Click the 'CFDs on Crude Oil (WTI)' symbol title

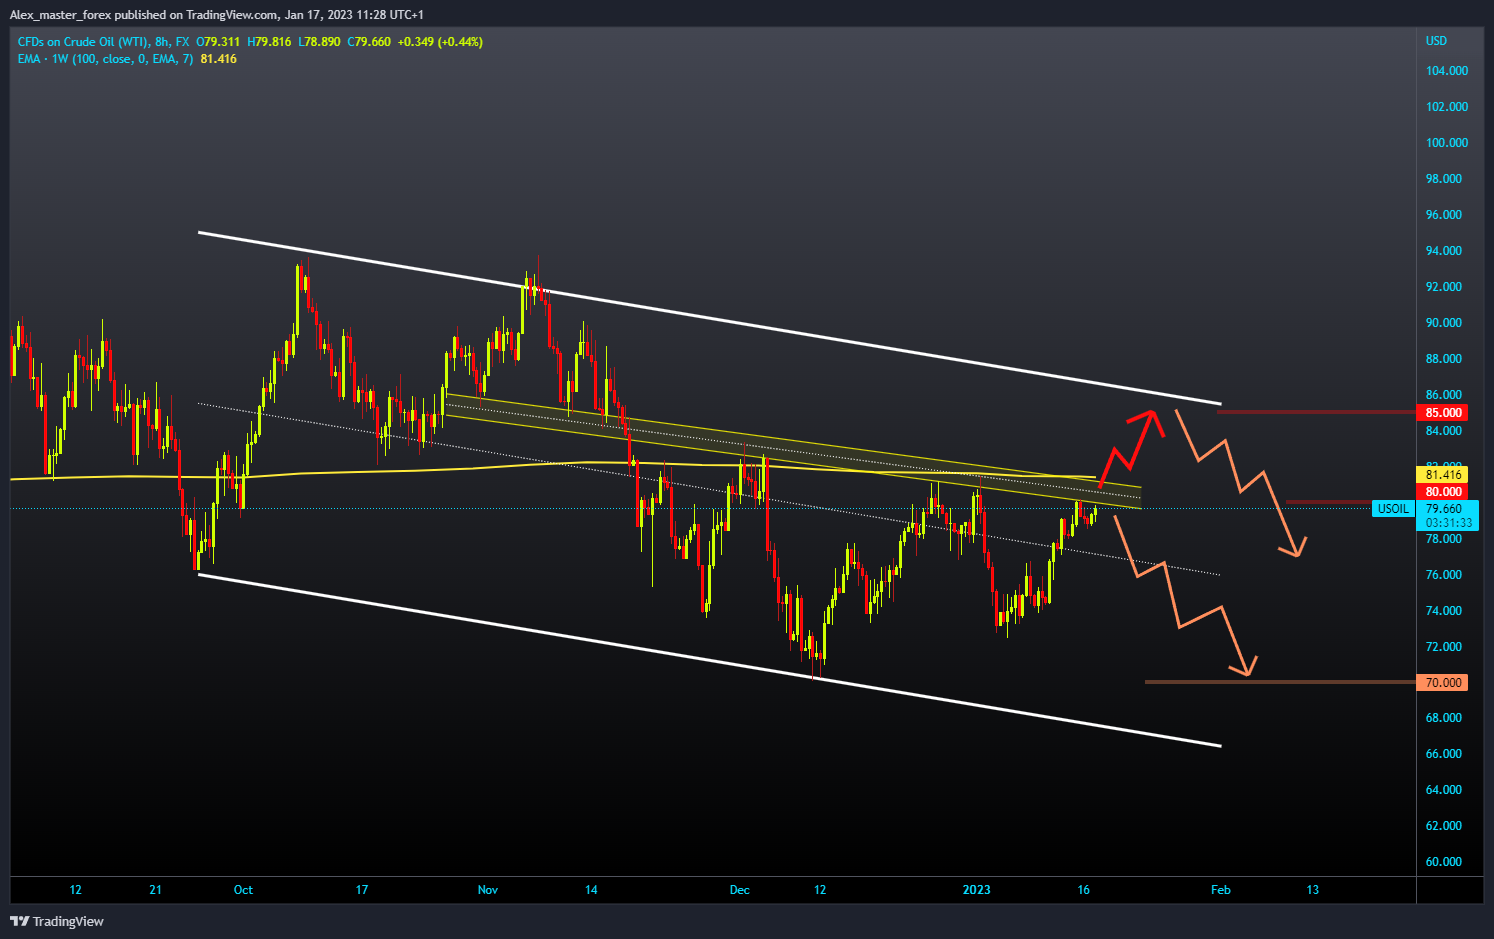(81, 42)
